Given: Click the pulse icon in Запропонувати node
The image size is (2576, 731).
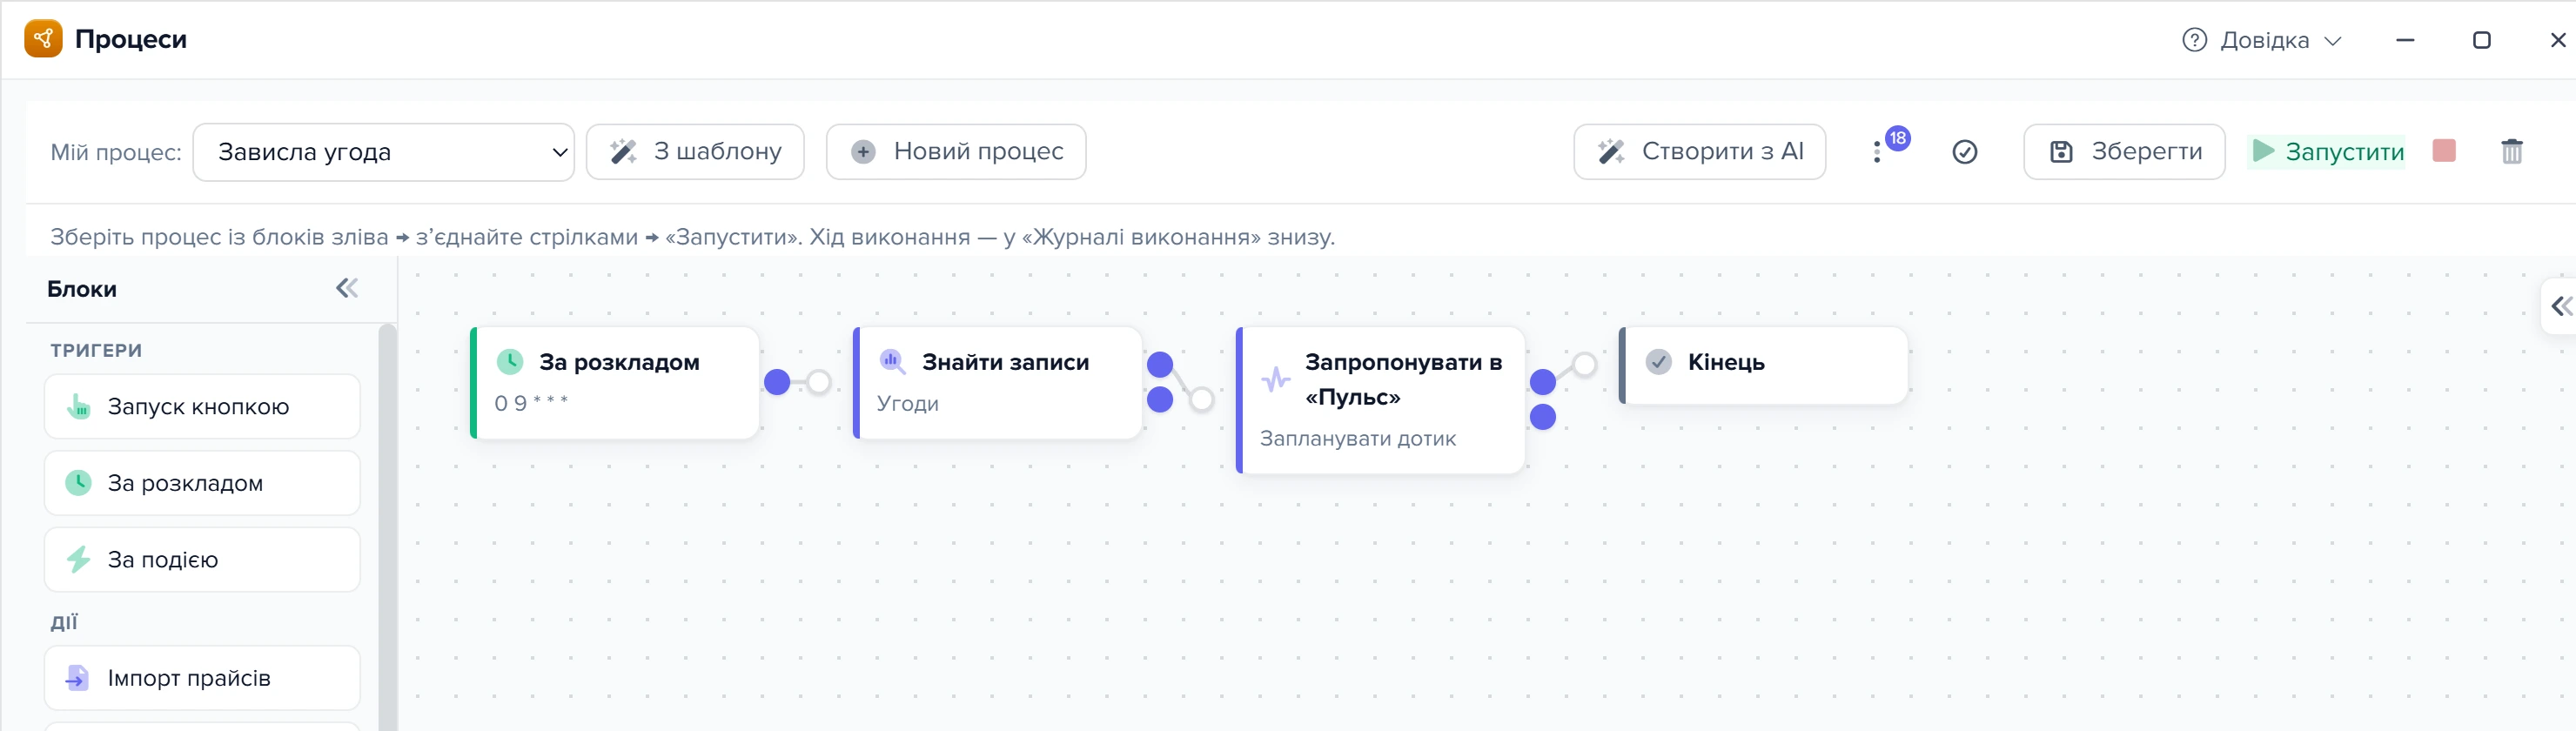Looking at the screenshot, I should [1275, 380].
